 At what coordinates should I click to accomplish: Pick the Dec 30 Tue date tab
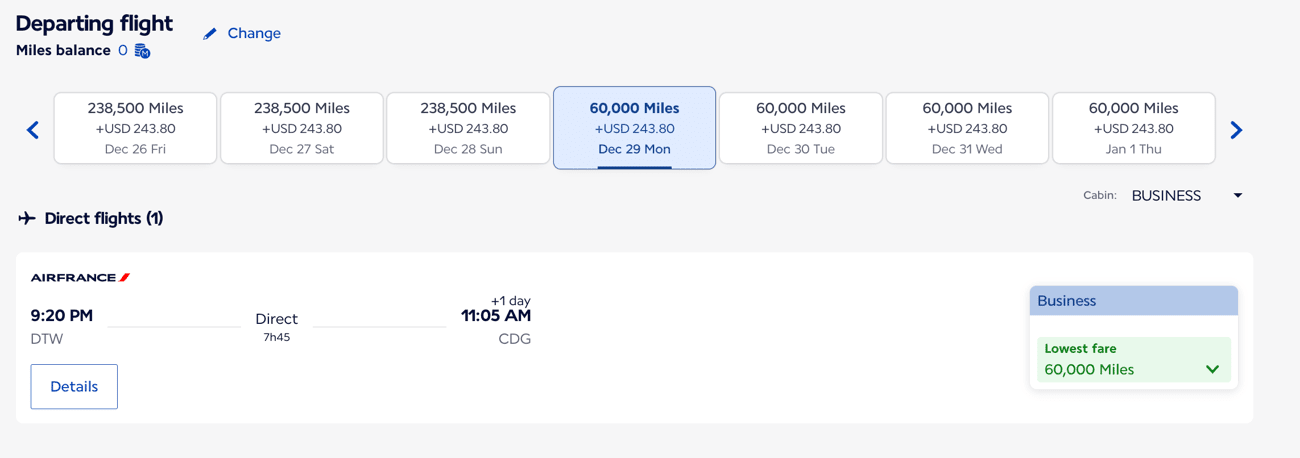[x=801, y=128]
